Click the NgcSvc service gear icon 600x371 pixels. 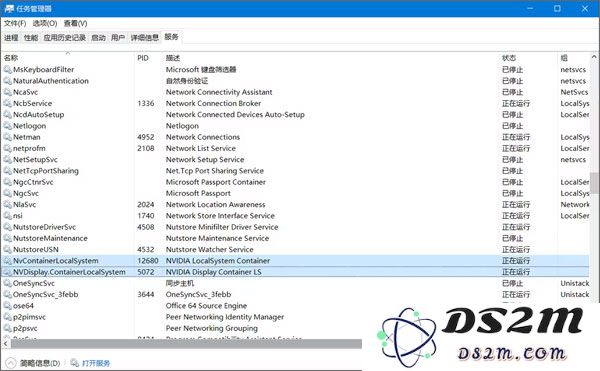7,193
